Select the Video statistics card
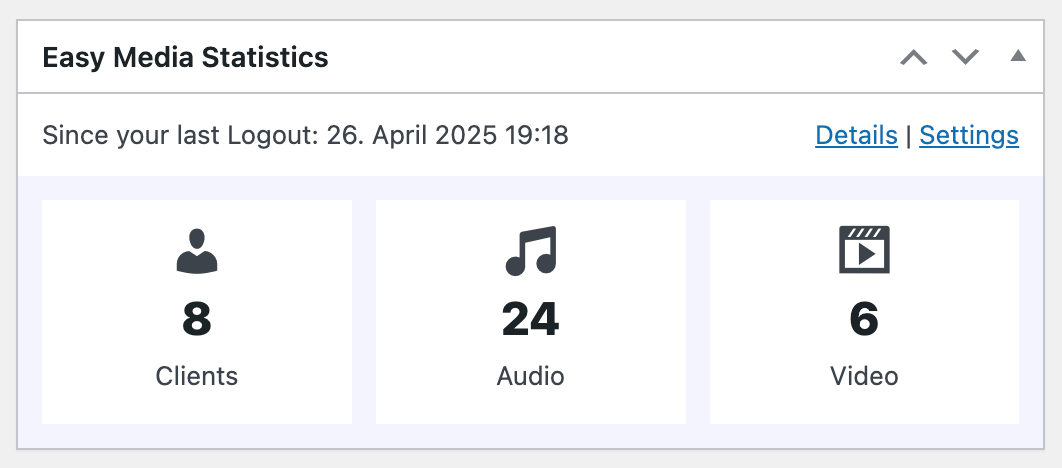The height and width of the screenshot is (468, 1062). pyautogui.click(x=864, y=312)
